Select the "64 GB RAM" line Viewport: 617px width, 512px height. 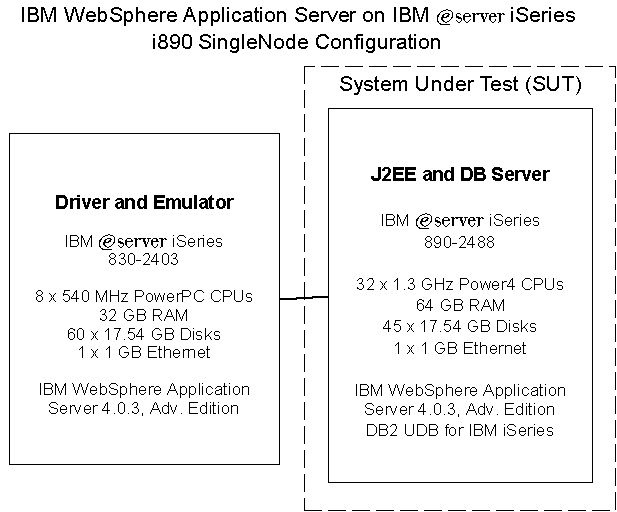pos(460,304)
